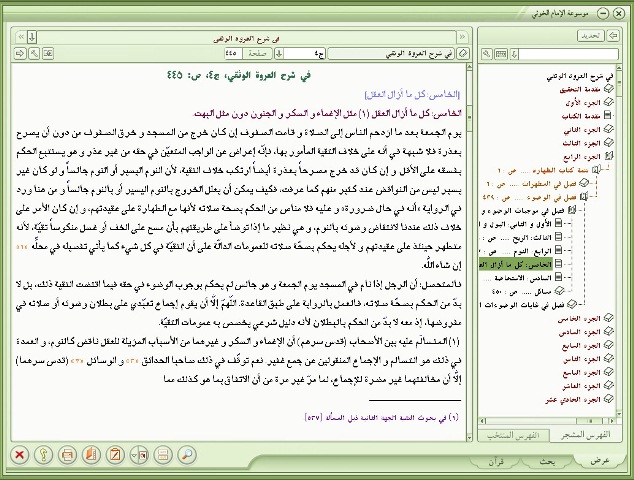
Task: Open dropdown arrow at left of book title bar
Action: [32, 38]
